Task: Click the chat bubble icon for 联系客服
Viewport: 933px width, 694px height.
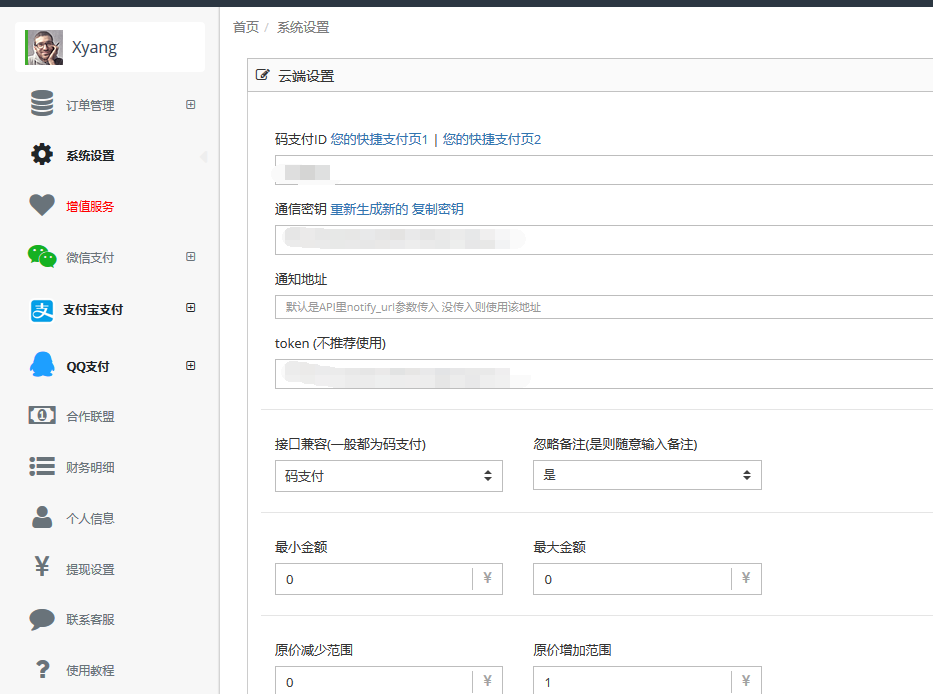Action: (x=42, y=619)
